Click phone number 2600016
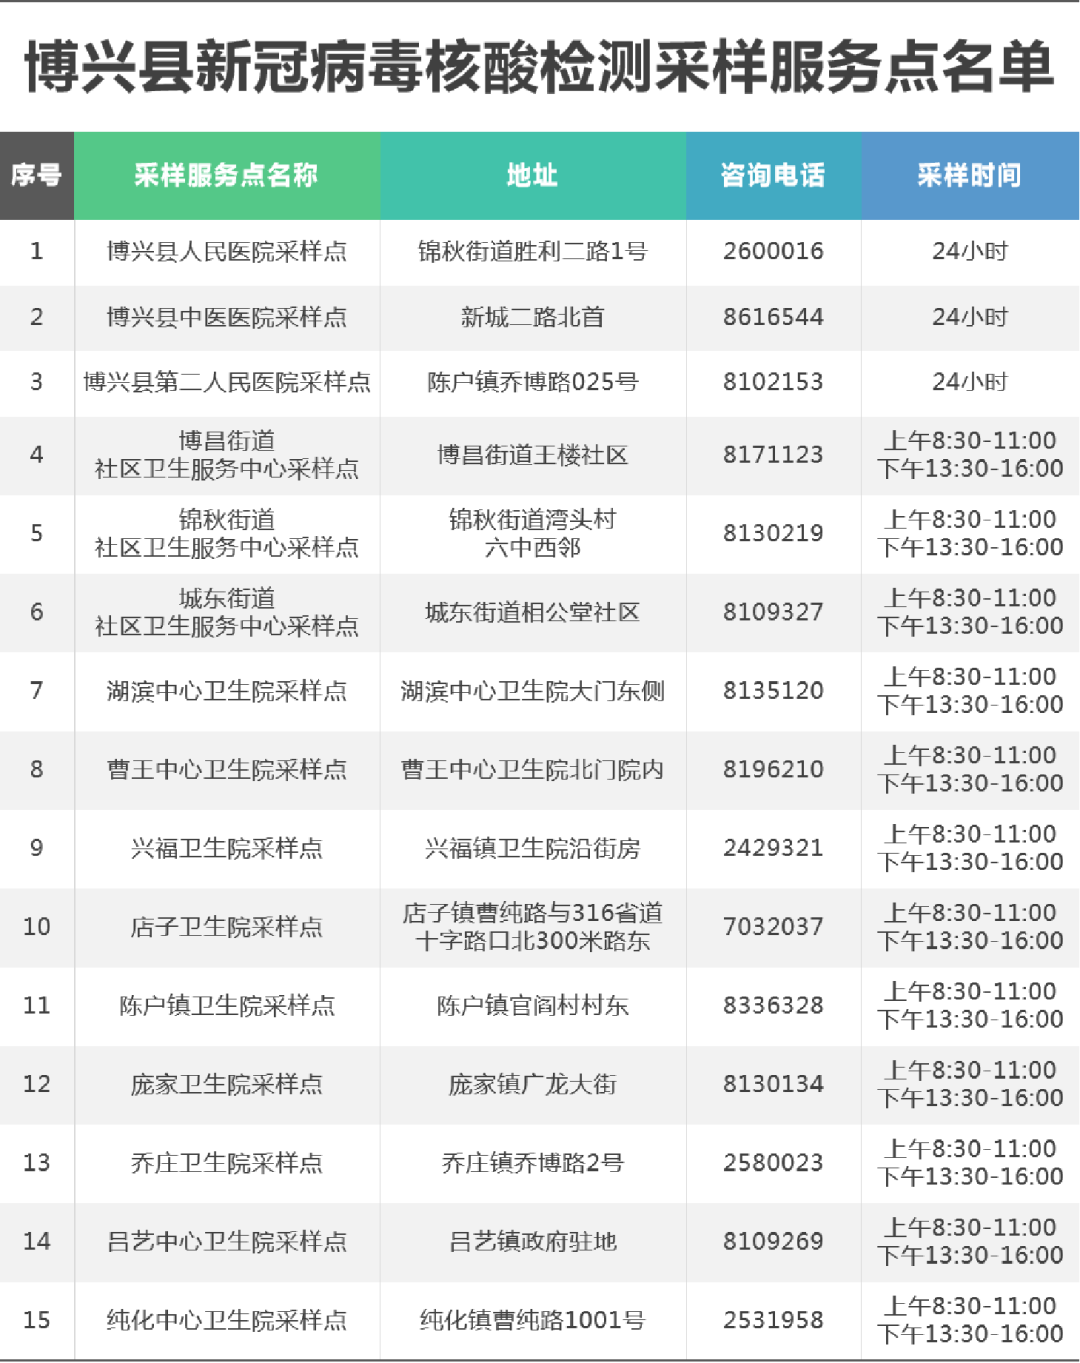Screen dimensions: 1080x1363 (773, 252)
